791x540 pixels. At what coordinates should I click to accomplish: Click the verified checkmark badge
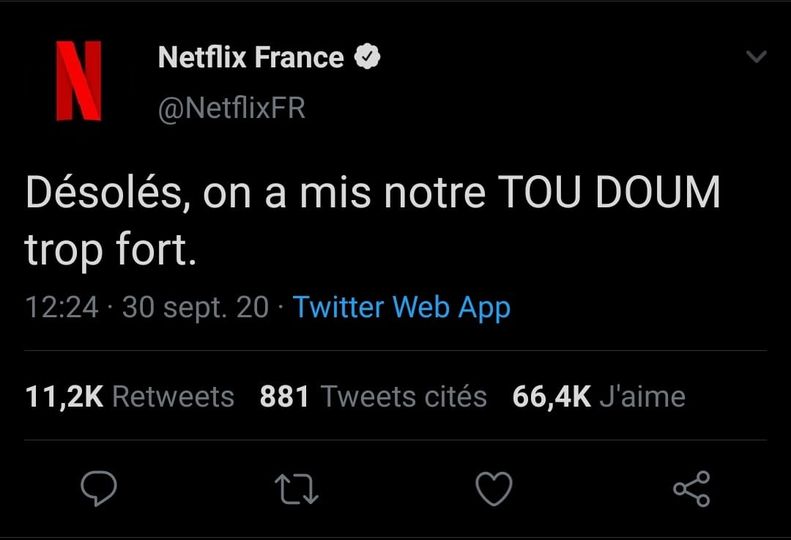click(367, 58)
